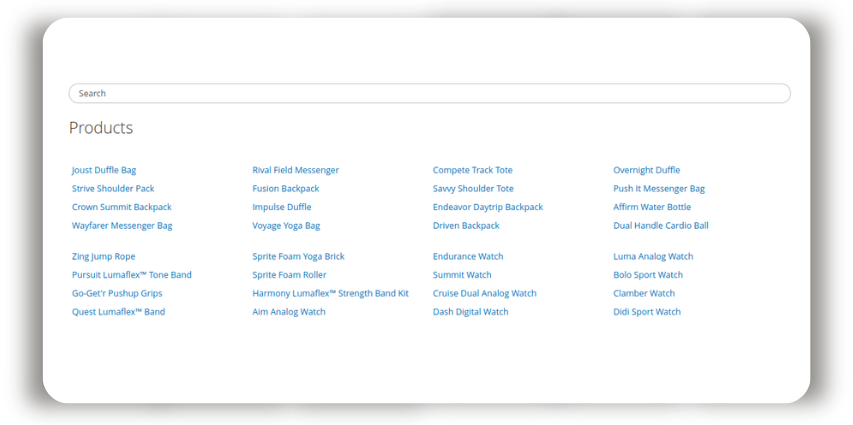Screen dimensions: 853x425
Task: Select the Impulse Duffle product
Action: [x=282, y=207]
